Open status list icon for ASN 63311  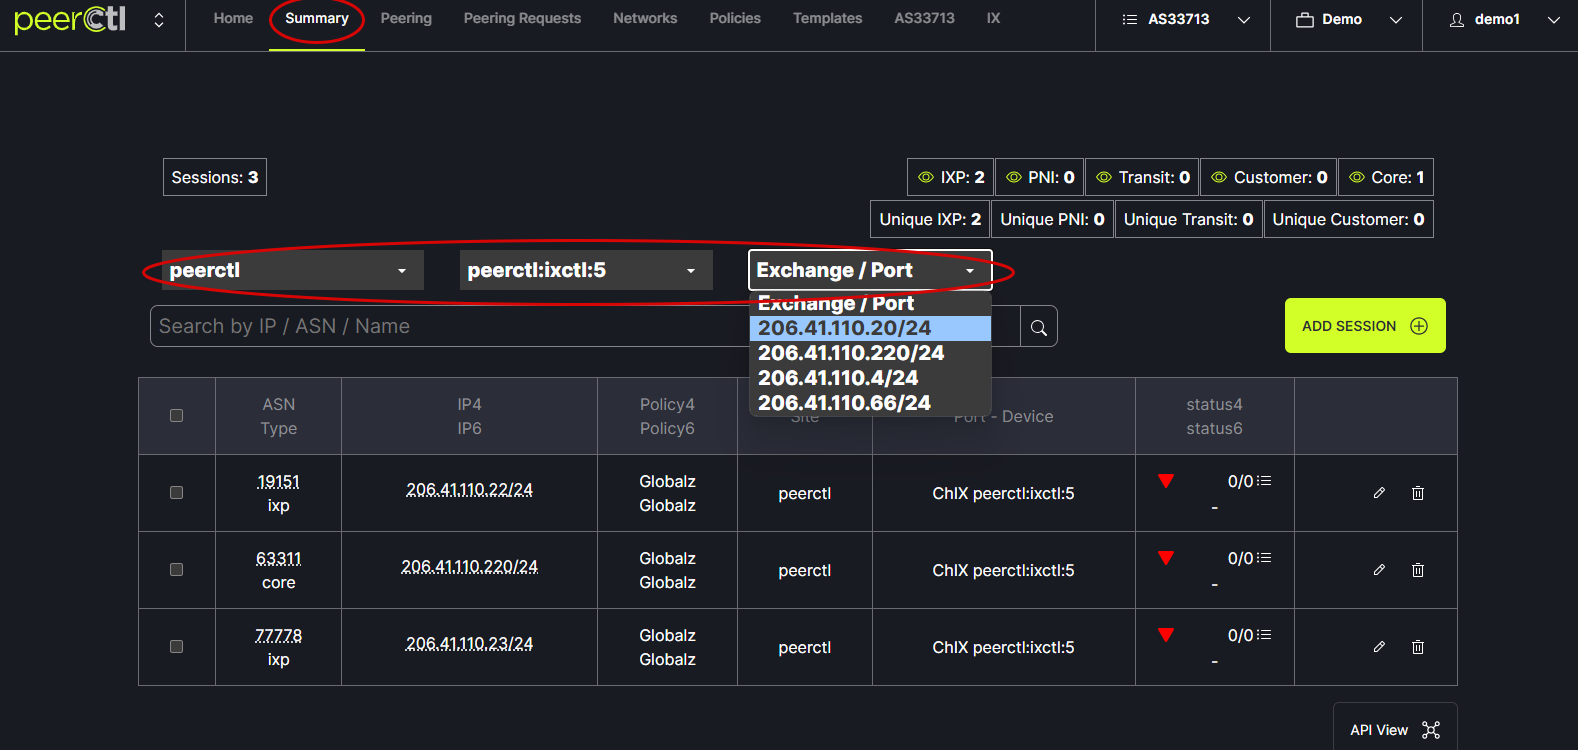pyautogui.click(x=1264, y=558)
